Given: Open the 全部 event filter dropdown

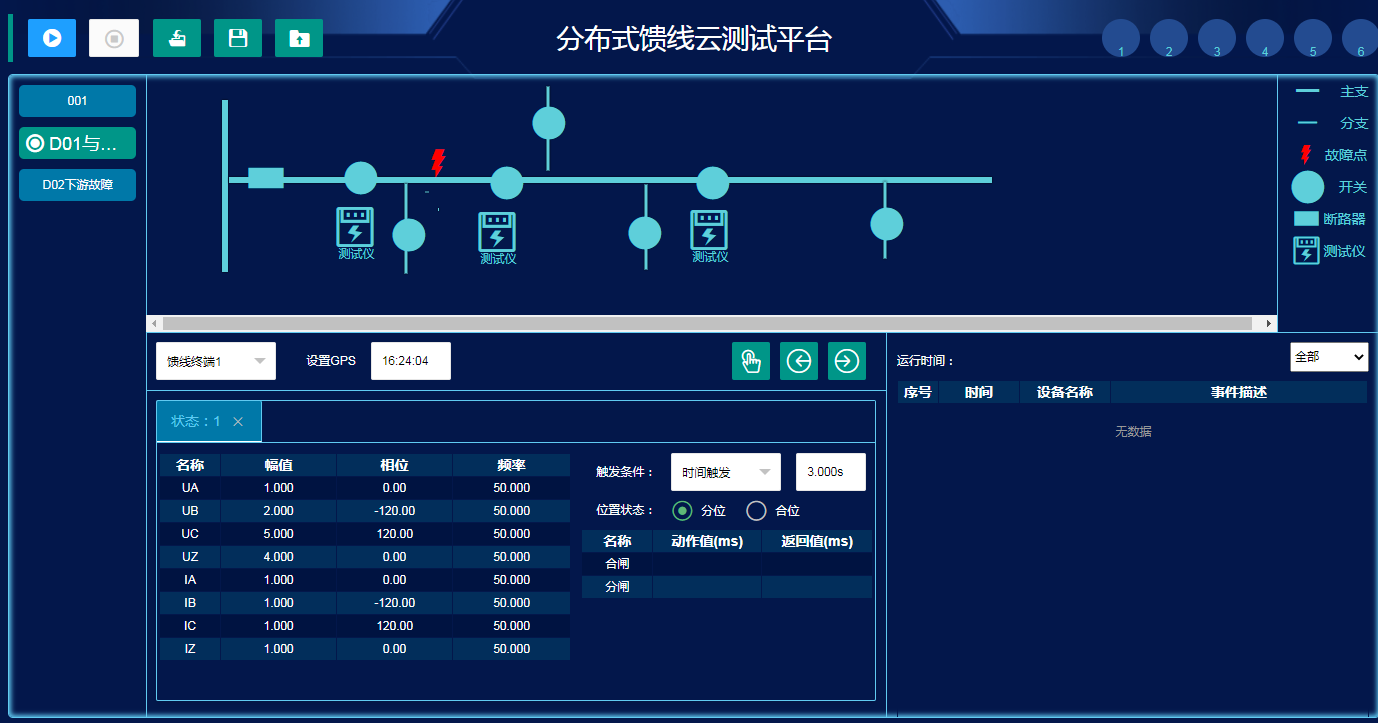Looking at the screenshot, I should point(1329,357).
